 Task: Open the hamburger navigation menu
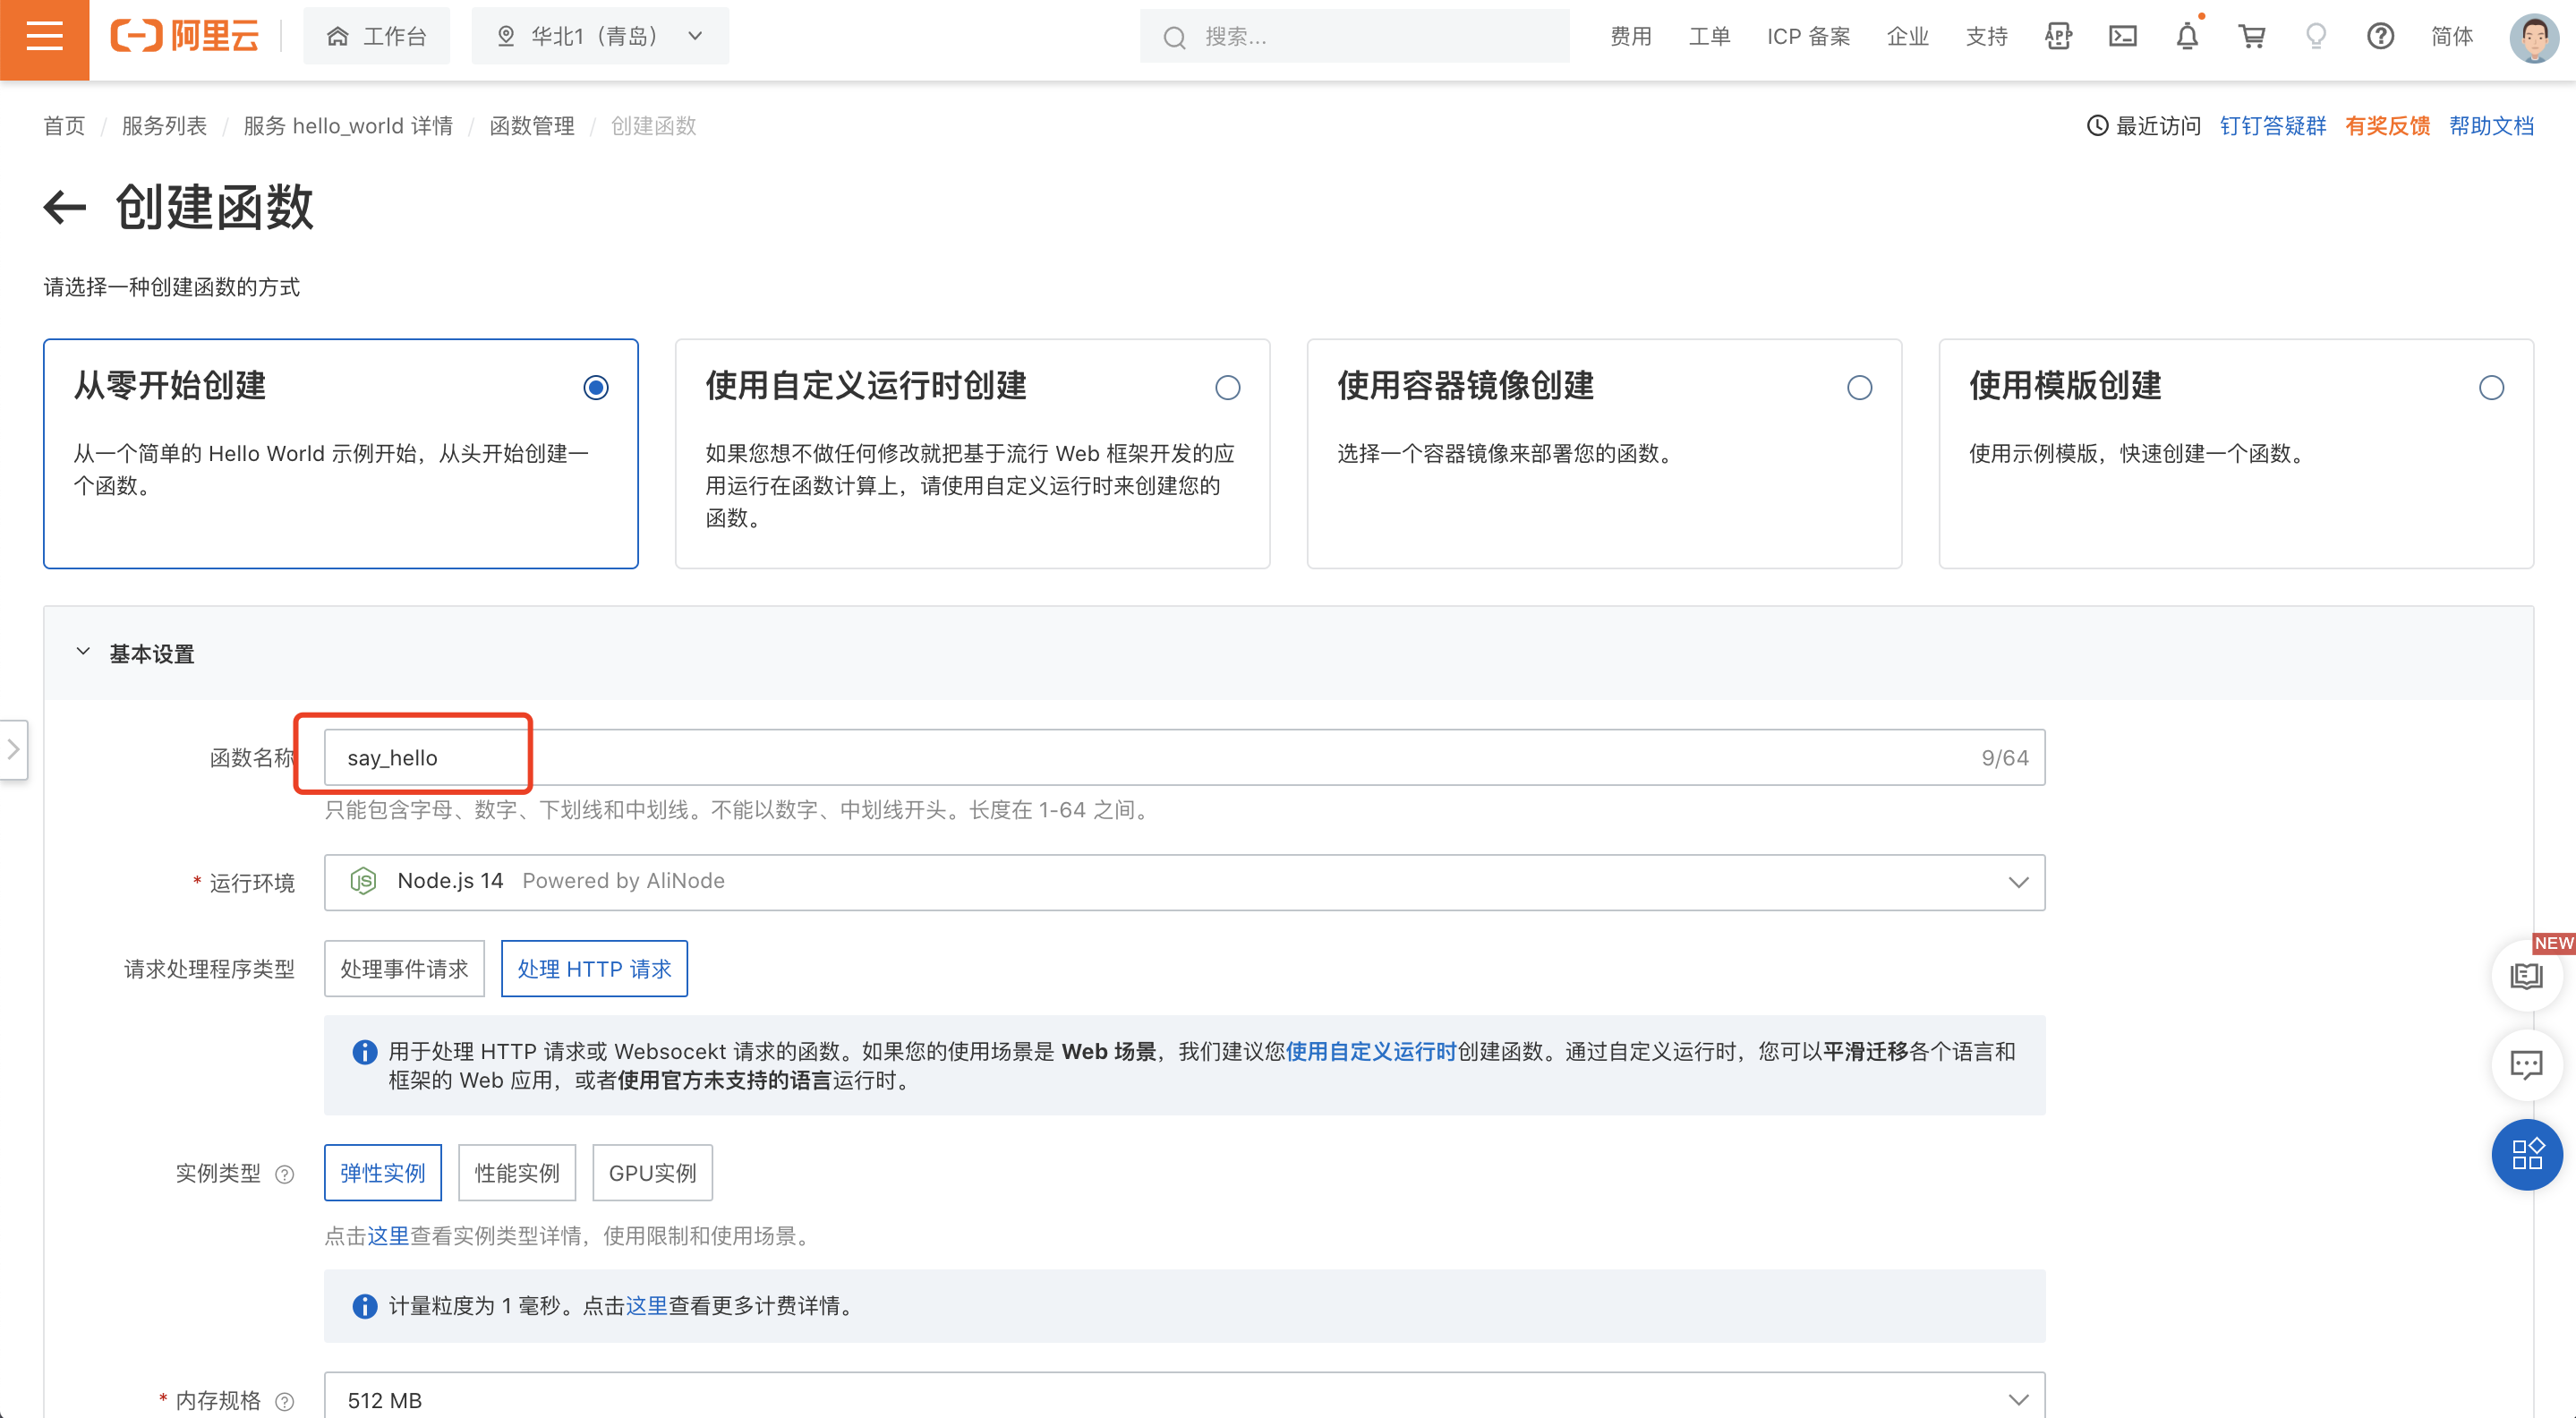(x=44, y=37)
